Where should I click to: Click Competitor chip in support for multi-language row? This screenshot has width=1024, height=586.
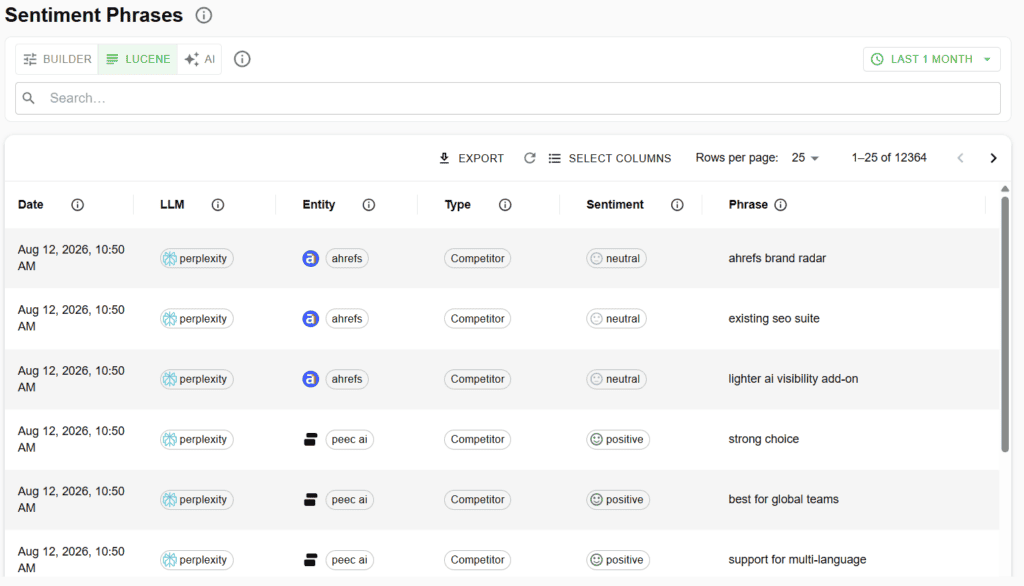coord(477,560)
